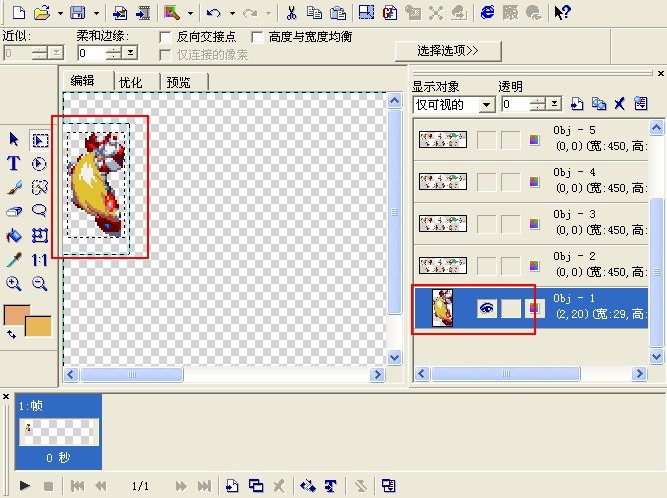
Task: Select the Fill bucket tool
Action: pos(14,235)
